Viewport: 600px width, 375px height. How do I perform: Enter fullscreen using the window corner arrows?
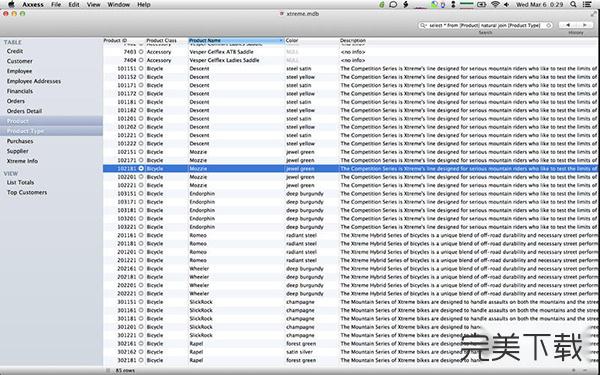point(593,14)
